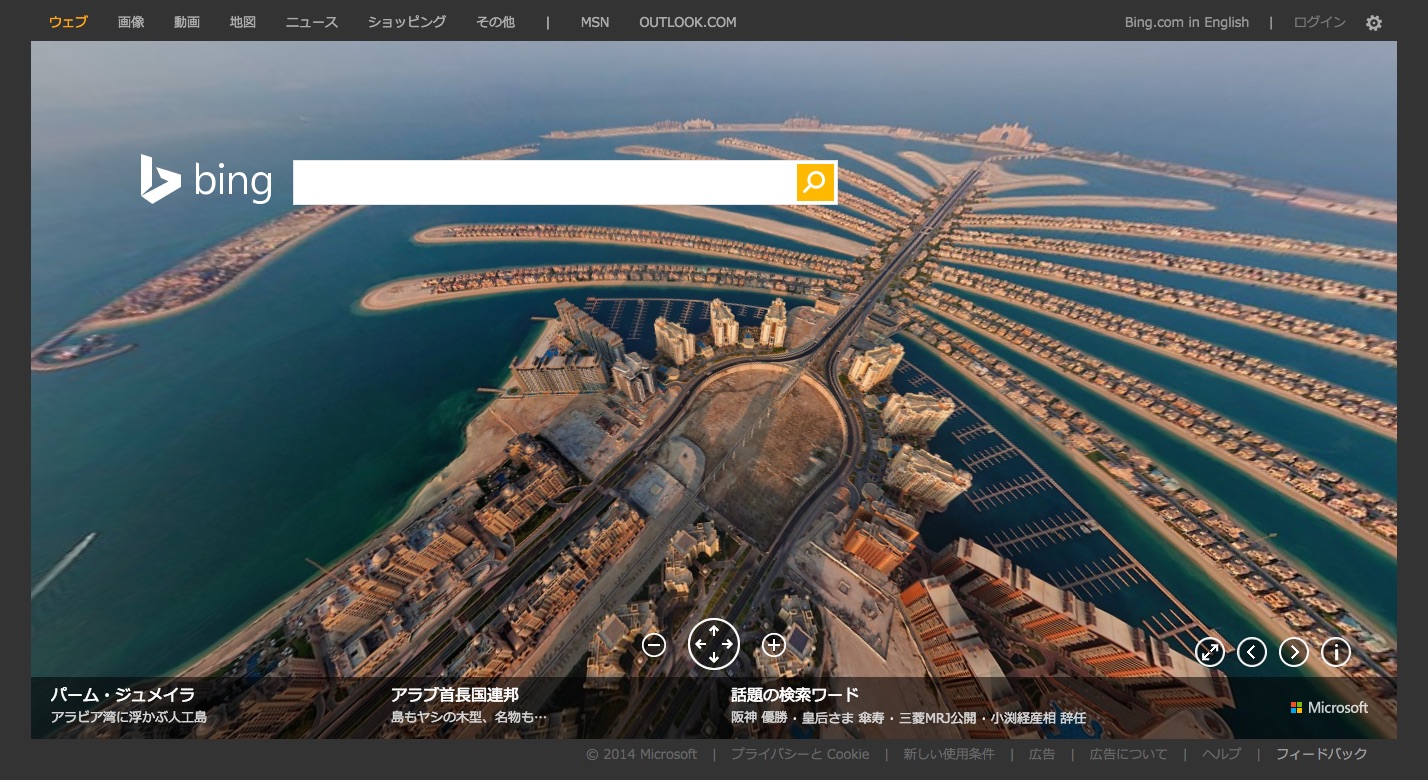
Task: Click the Bing search text box
Action: tap(544, 182)
